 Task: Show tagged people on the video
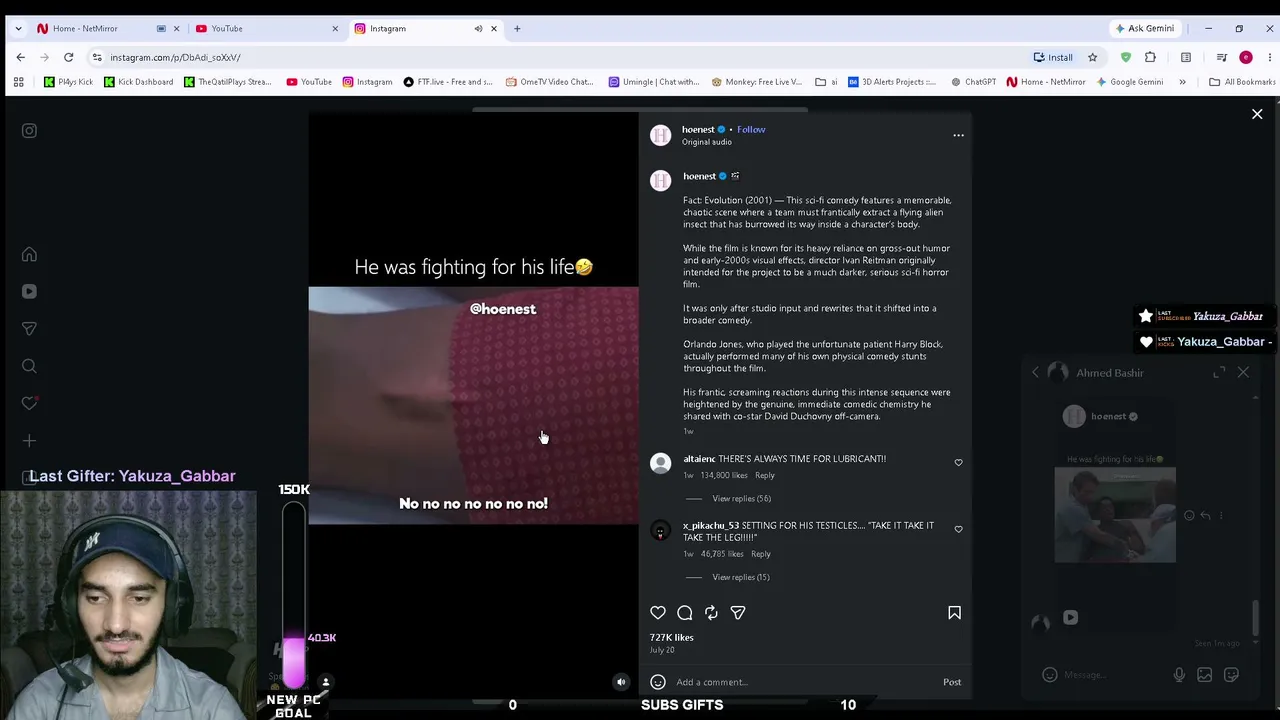pos(325,682)
